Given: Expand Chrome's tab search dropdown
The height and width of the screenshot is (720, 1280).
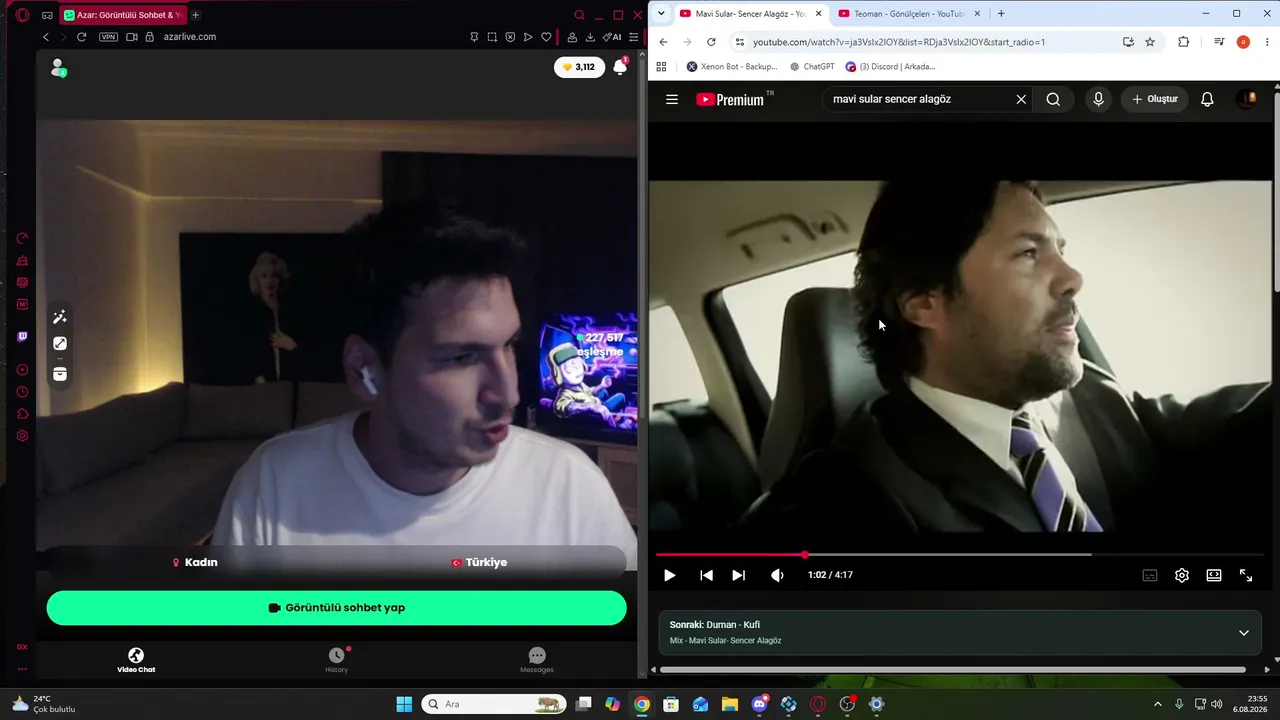Looking at the screenshot, I should 661,14.
